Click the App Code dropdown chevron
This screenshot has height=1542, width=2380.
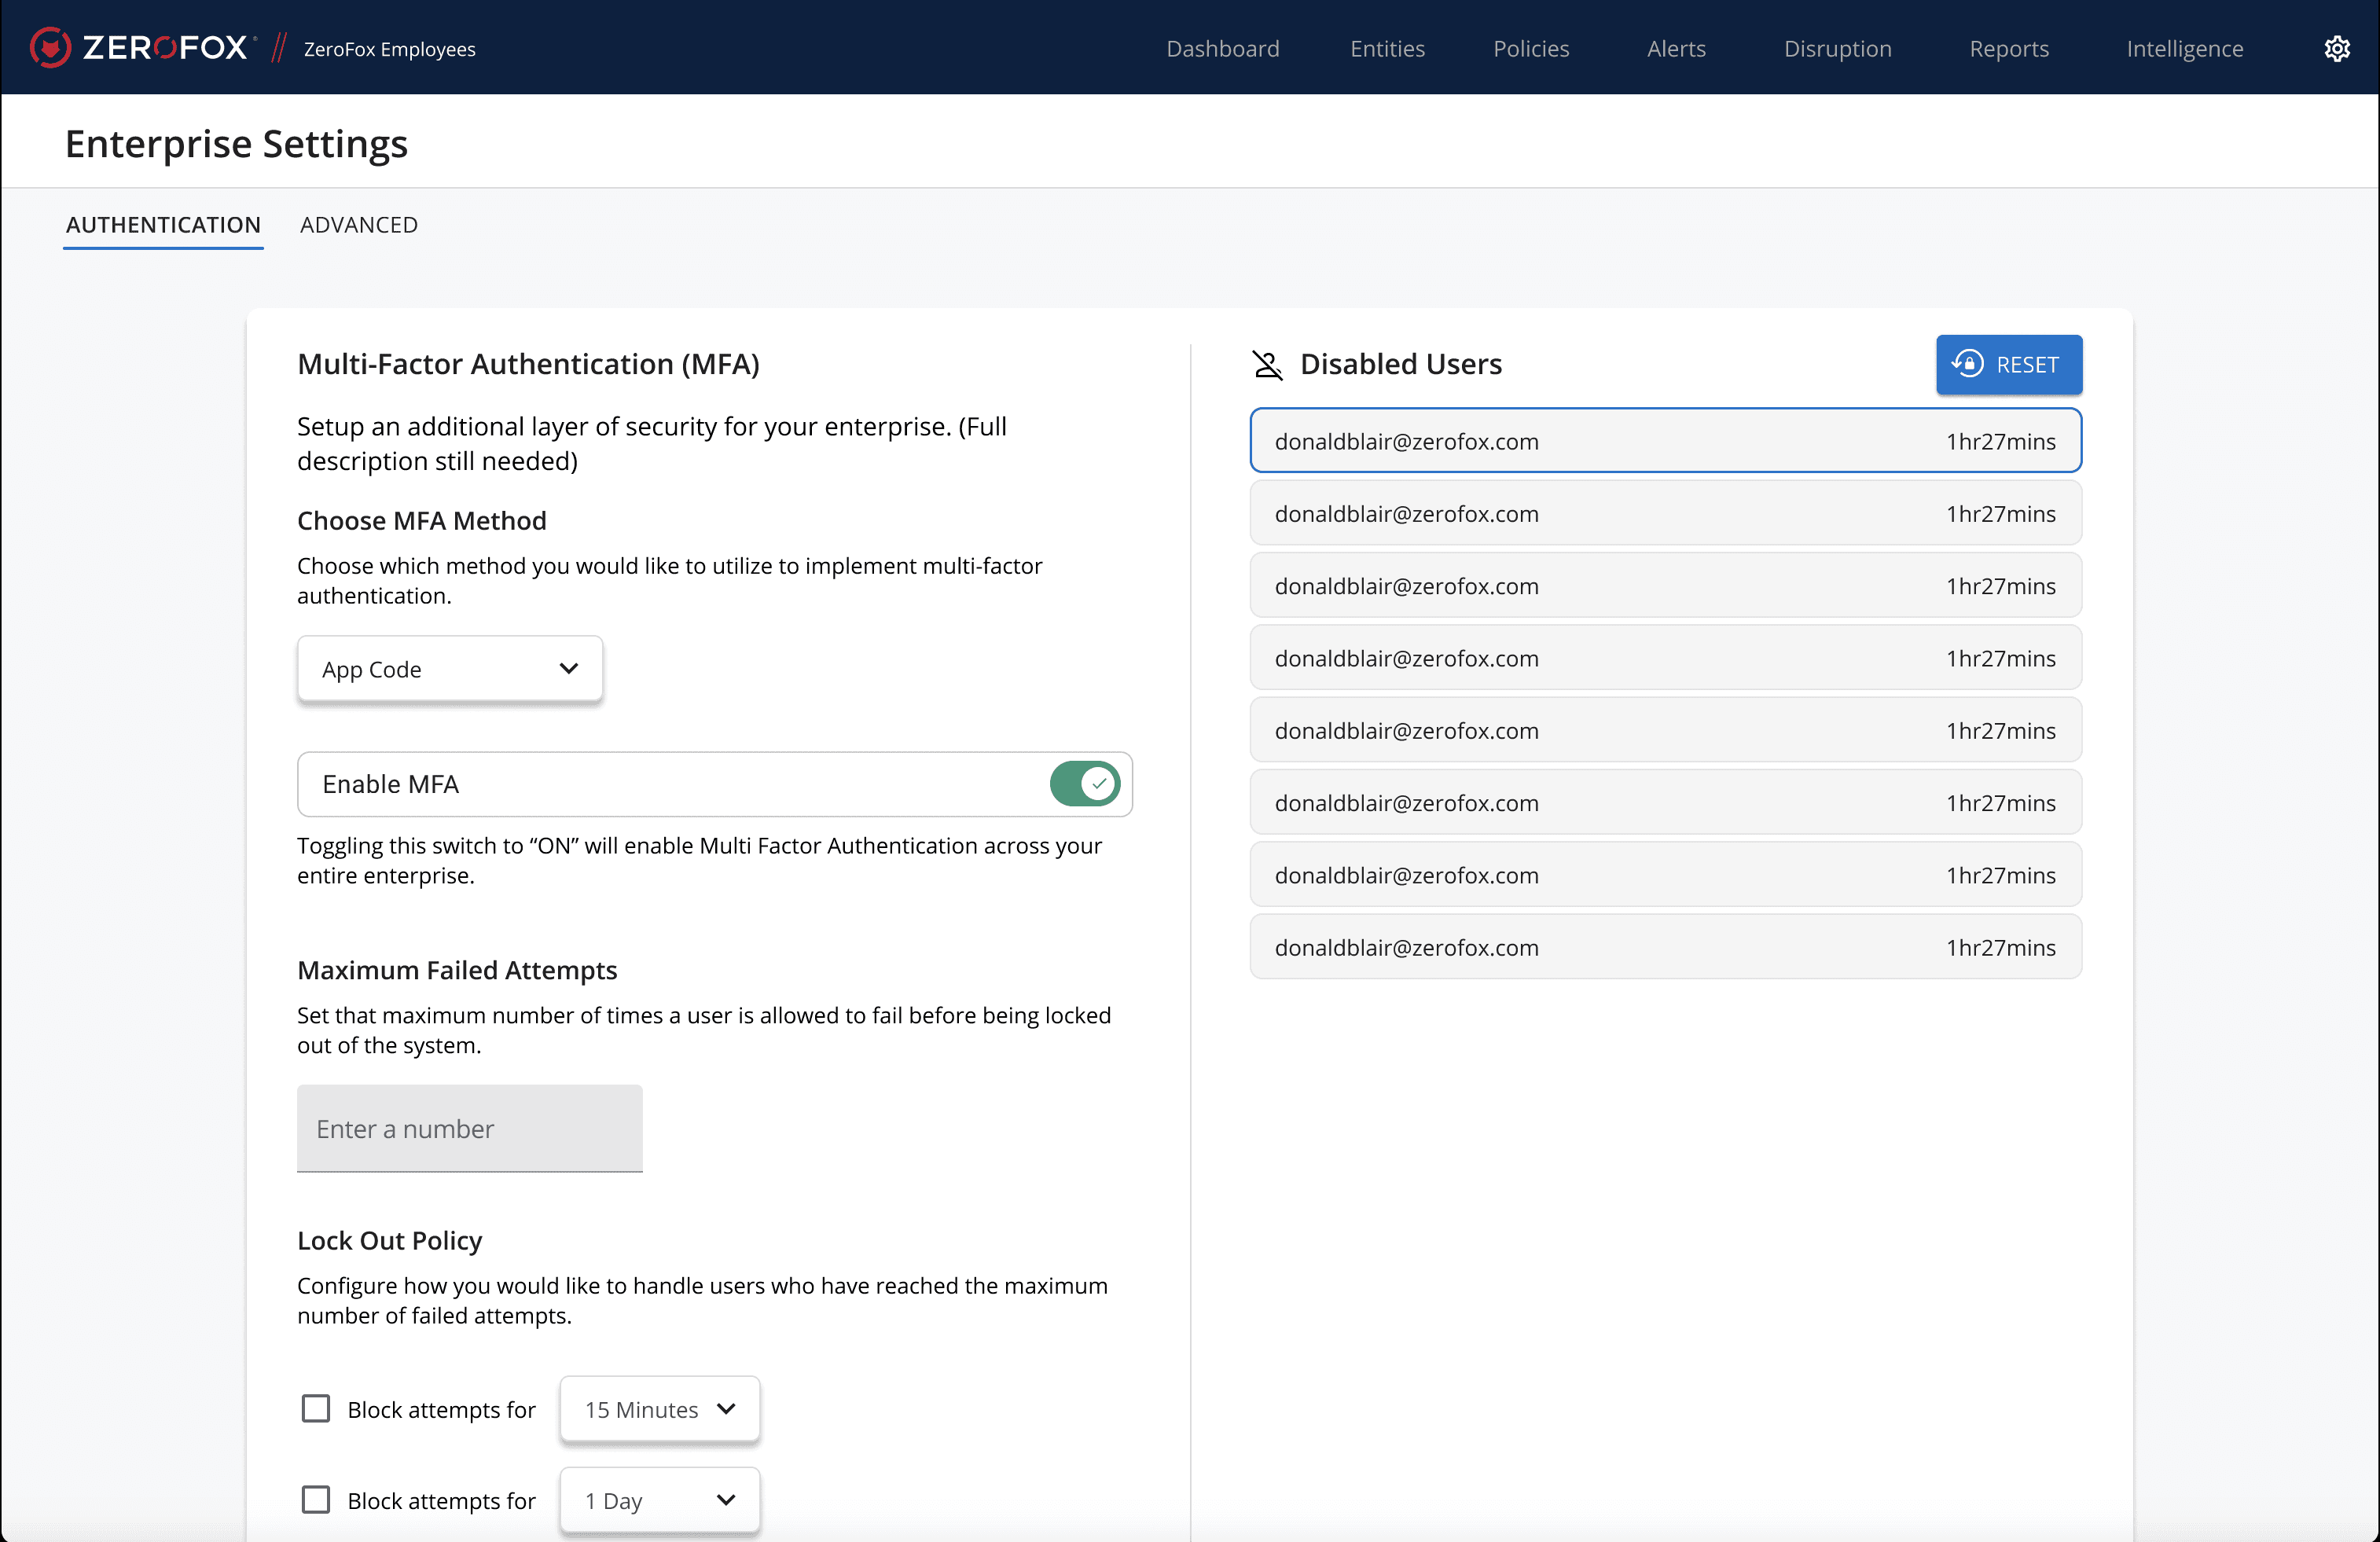568,669
